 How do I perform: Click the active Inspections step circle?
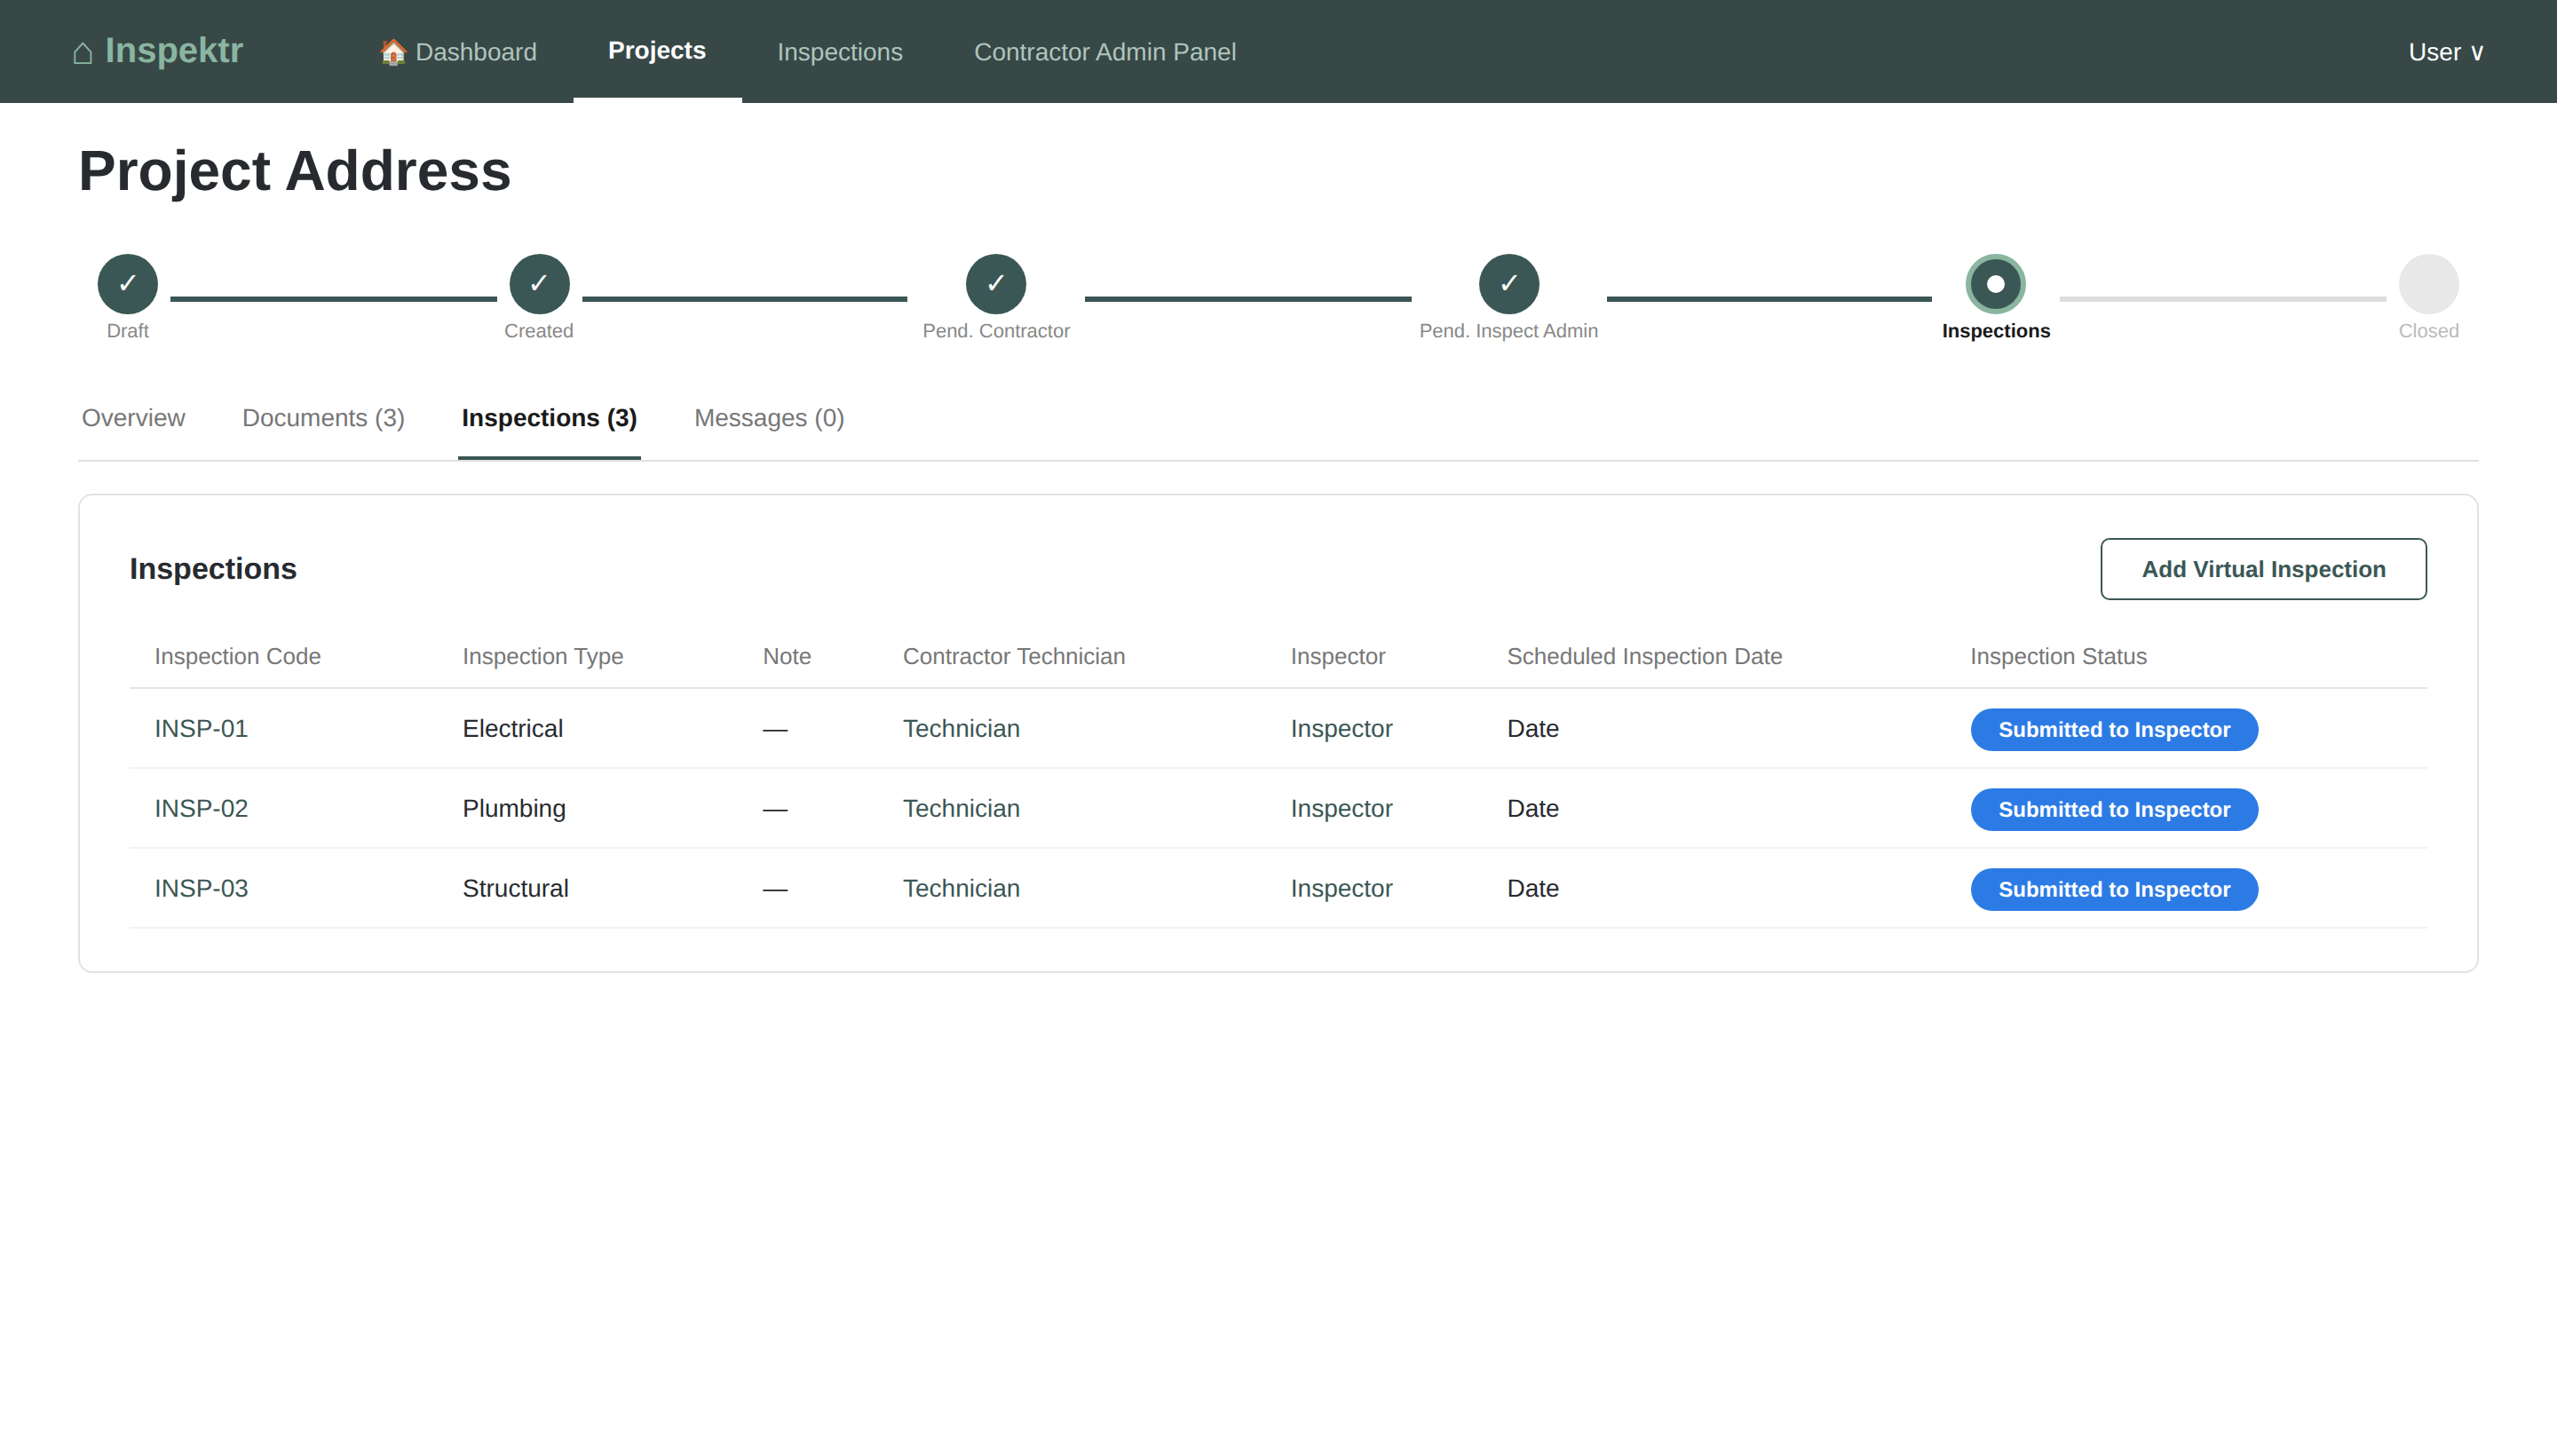[x=1995, y=284]
